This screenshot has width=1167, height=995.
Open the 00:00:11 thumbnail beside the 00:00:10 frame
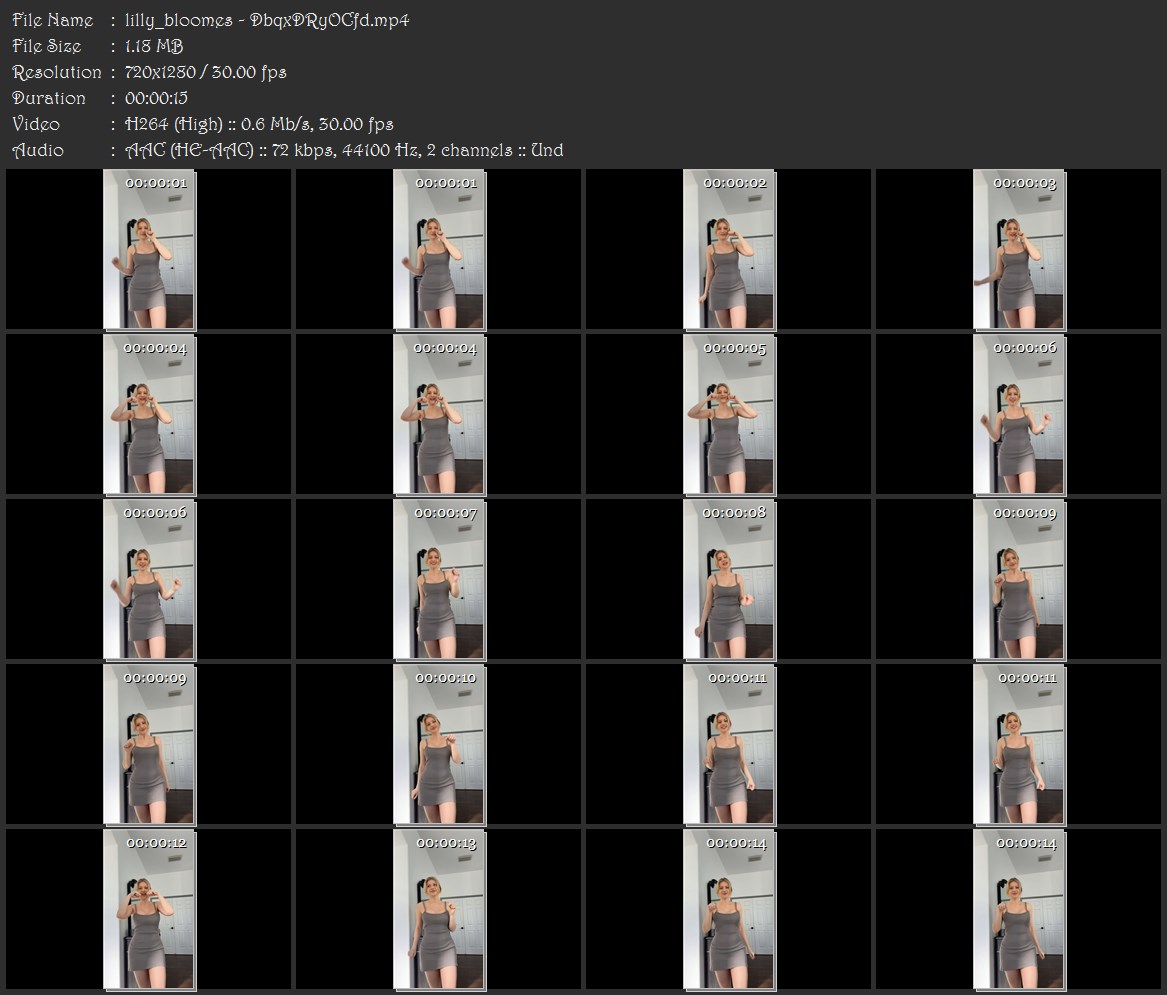[x=729, y=745]
